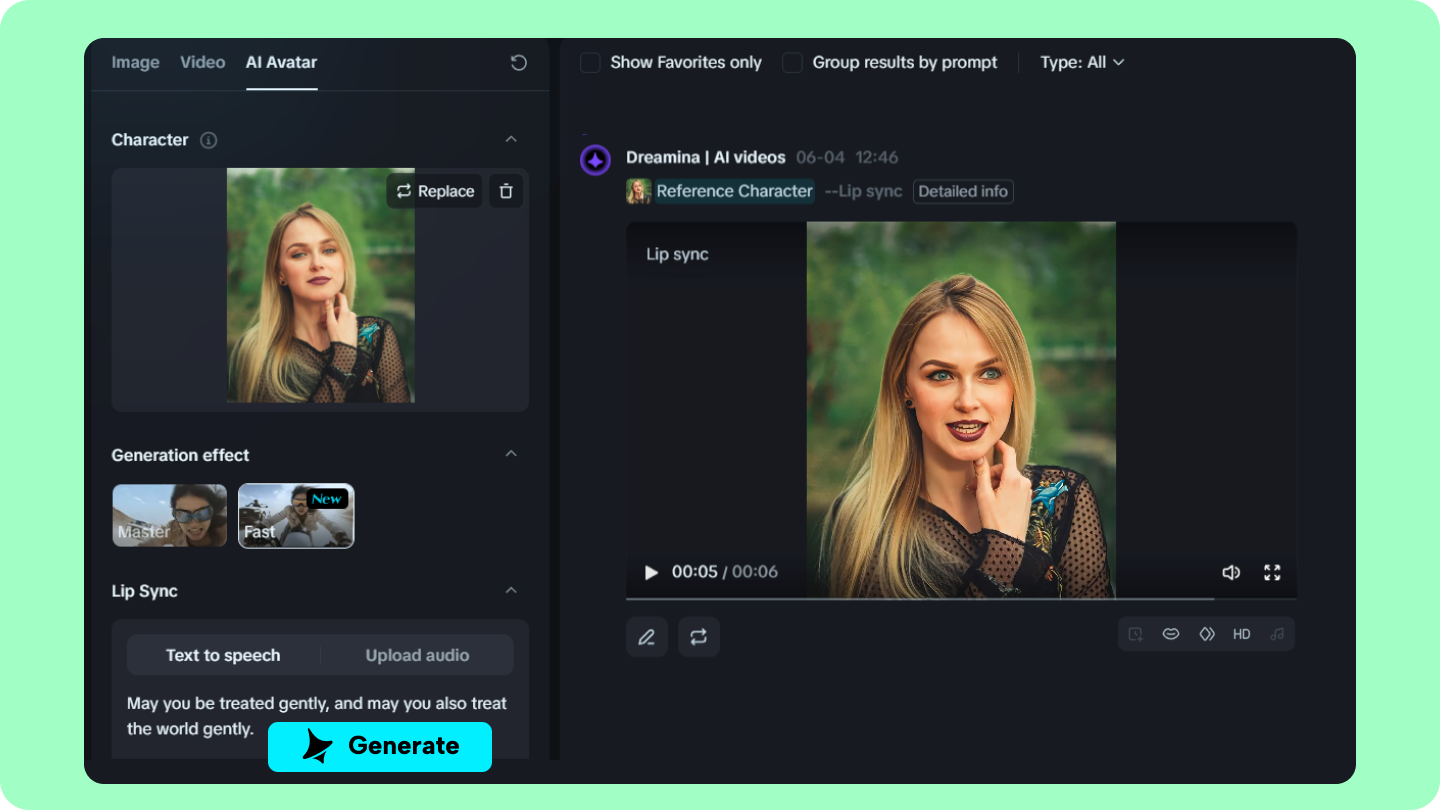The height and width of the screenshot is (810, 1440).
Task: Click the frame interpolation diamond icon
Action: pyautogui.click(x=1207, y=634)
